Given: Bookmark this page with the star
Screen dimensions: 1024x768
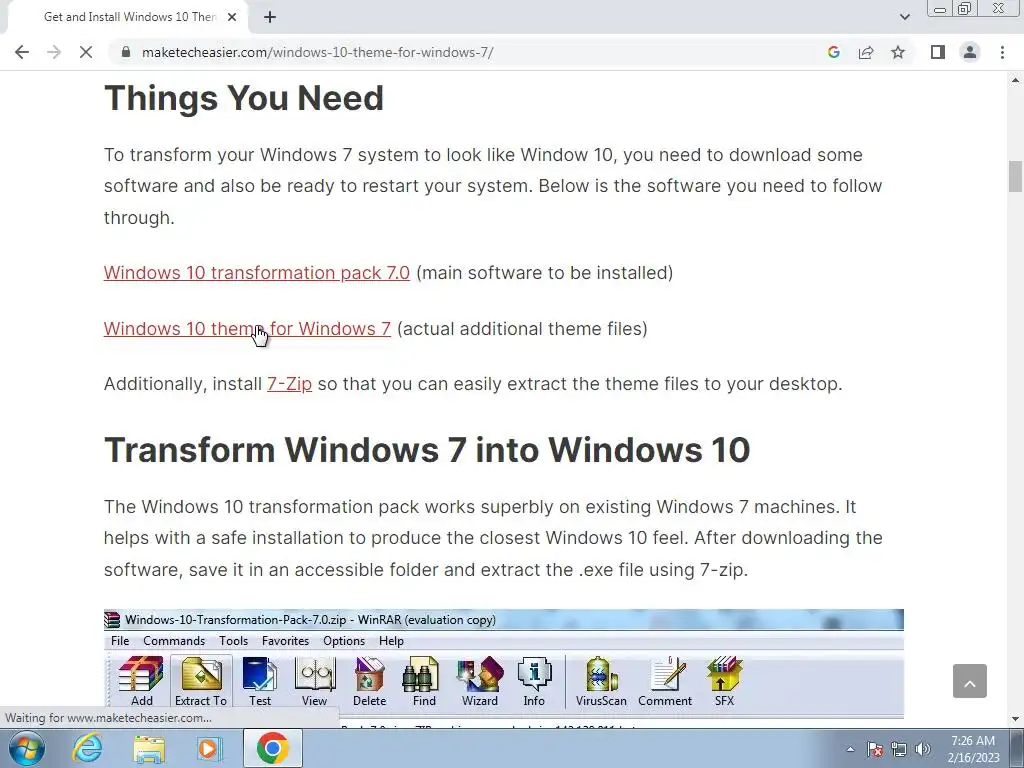Looking at the screenshot, I should (898, 52).
